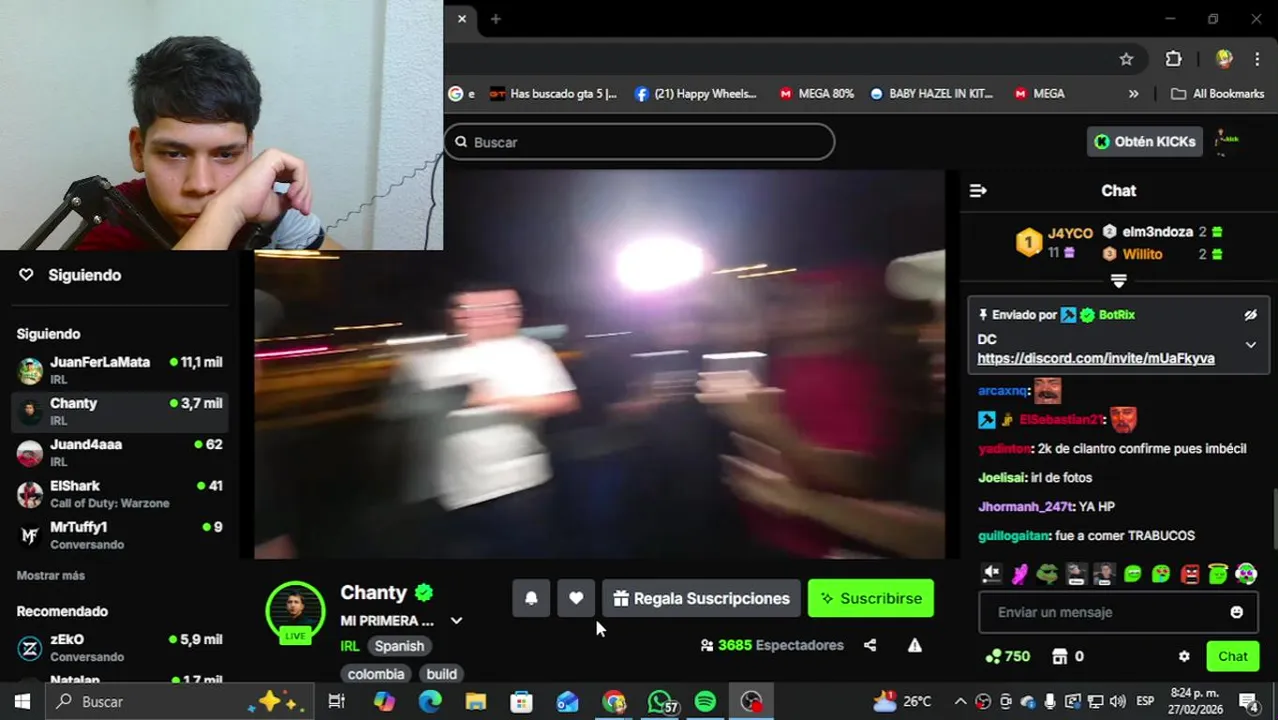Expand the gift leaderboard arrow

point(1118,281)
